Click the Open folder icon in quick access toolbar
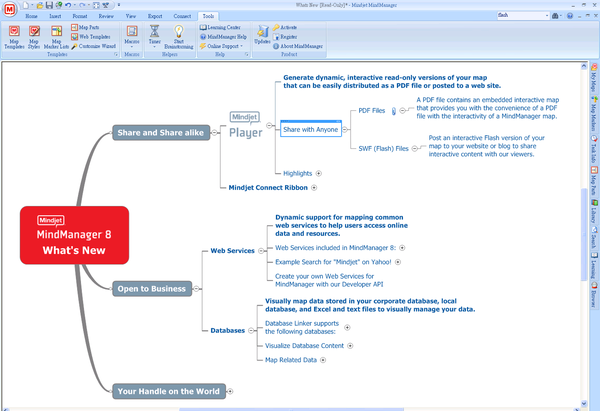This screenshot has width=600, height=411. pos(39,5)
